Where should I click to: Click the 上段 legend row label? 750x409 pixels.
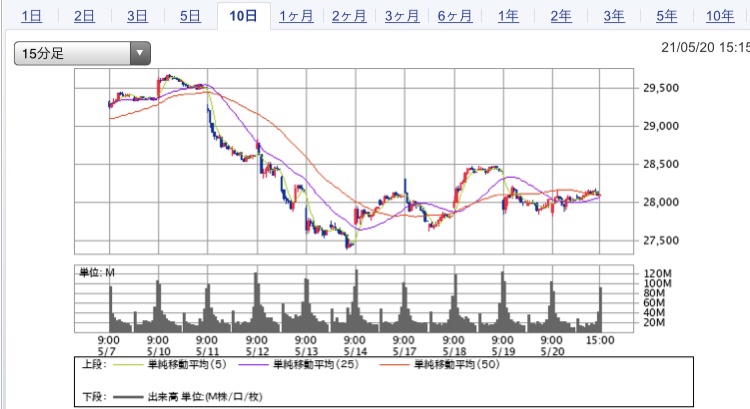point(95,365)
